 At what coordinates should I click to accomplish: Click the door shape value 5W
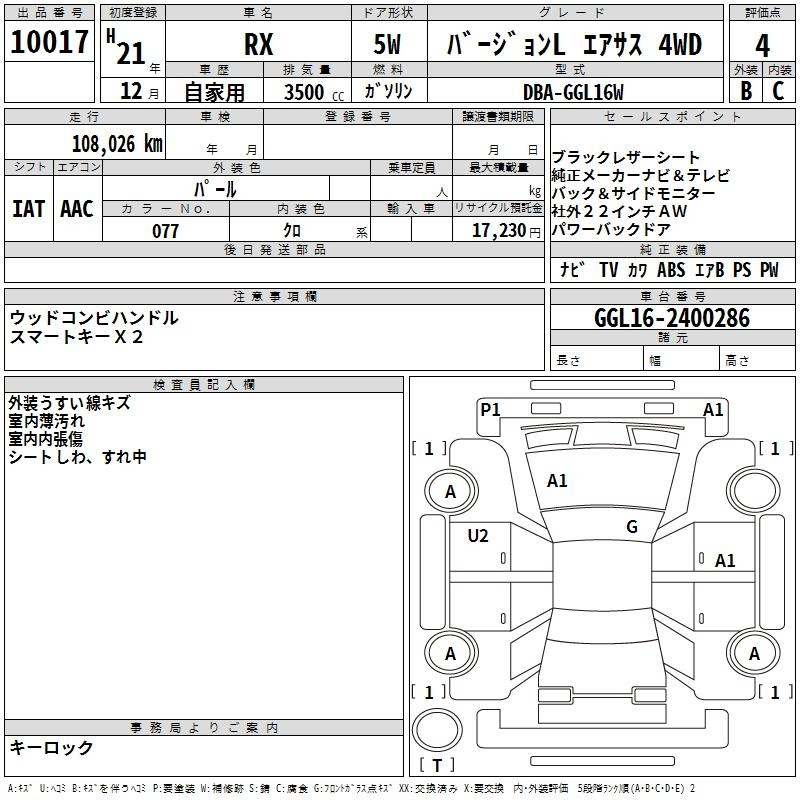(x=387, y=44)
